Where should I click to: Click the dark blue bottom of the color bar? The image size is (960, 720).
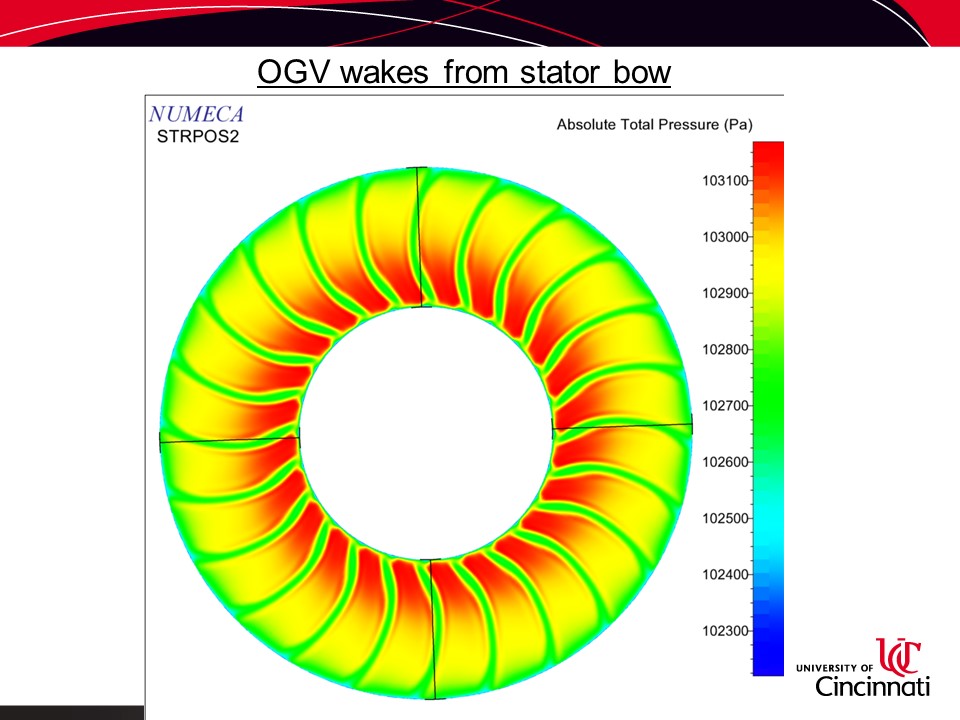[x=768, y=662]
